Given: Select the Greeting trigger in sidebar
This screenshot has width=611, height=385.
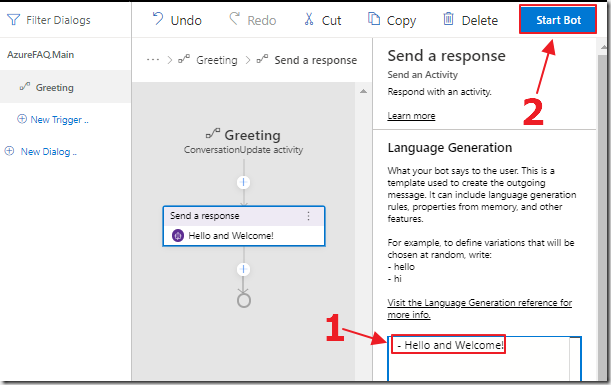Looking at the screenshot, I should point(65,87).
